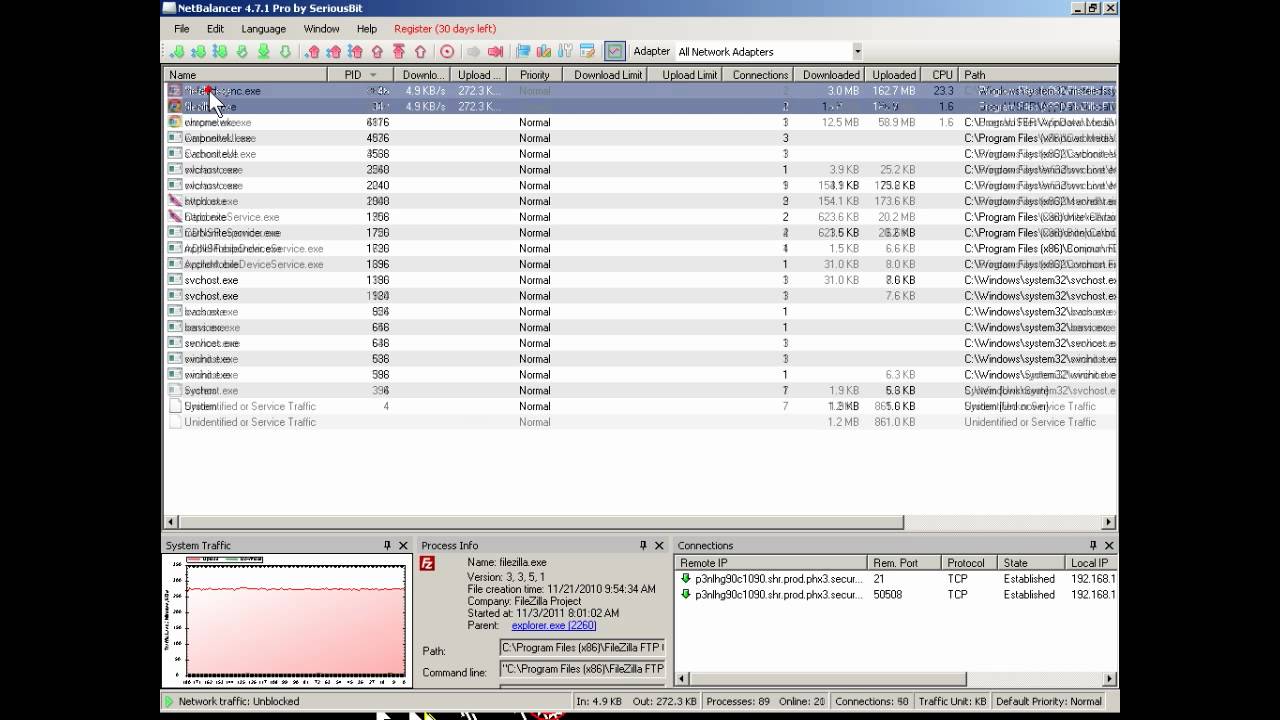
Task: Toggle the traffic chart toolbar button
Action: 614,51
